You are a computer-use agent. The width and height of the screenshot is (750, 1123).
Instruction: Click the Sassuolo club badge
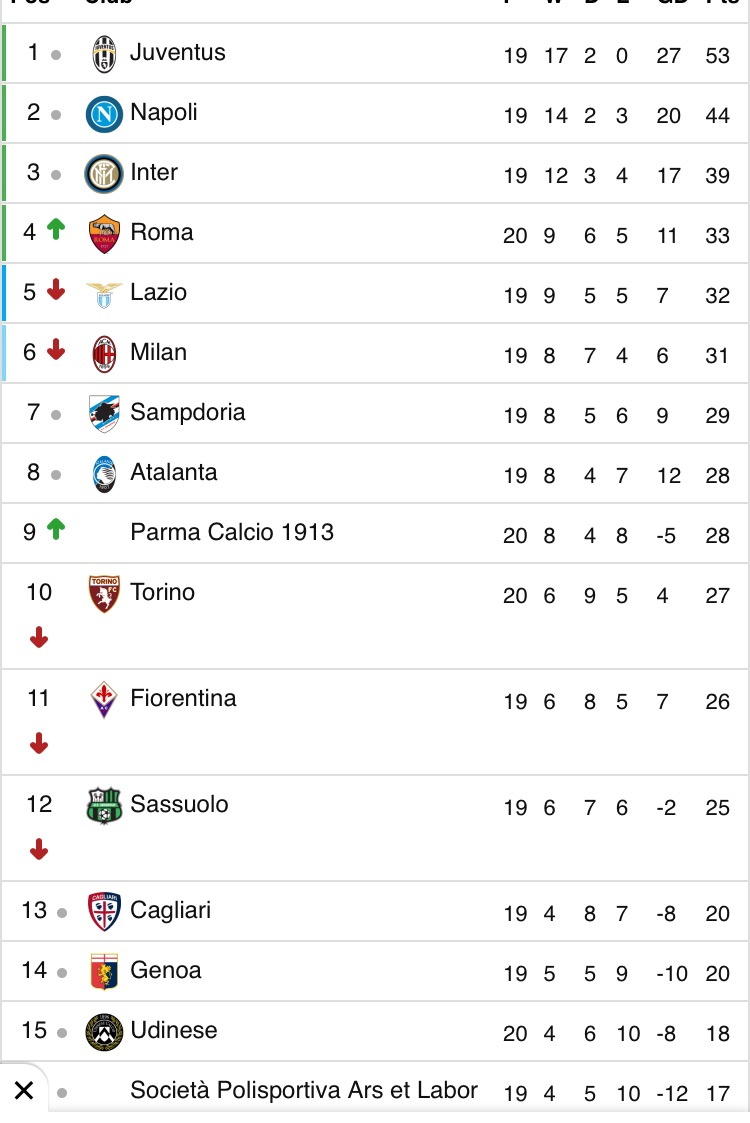tap(104, 806)
